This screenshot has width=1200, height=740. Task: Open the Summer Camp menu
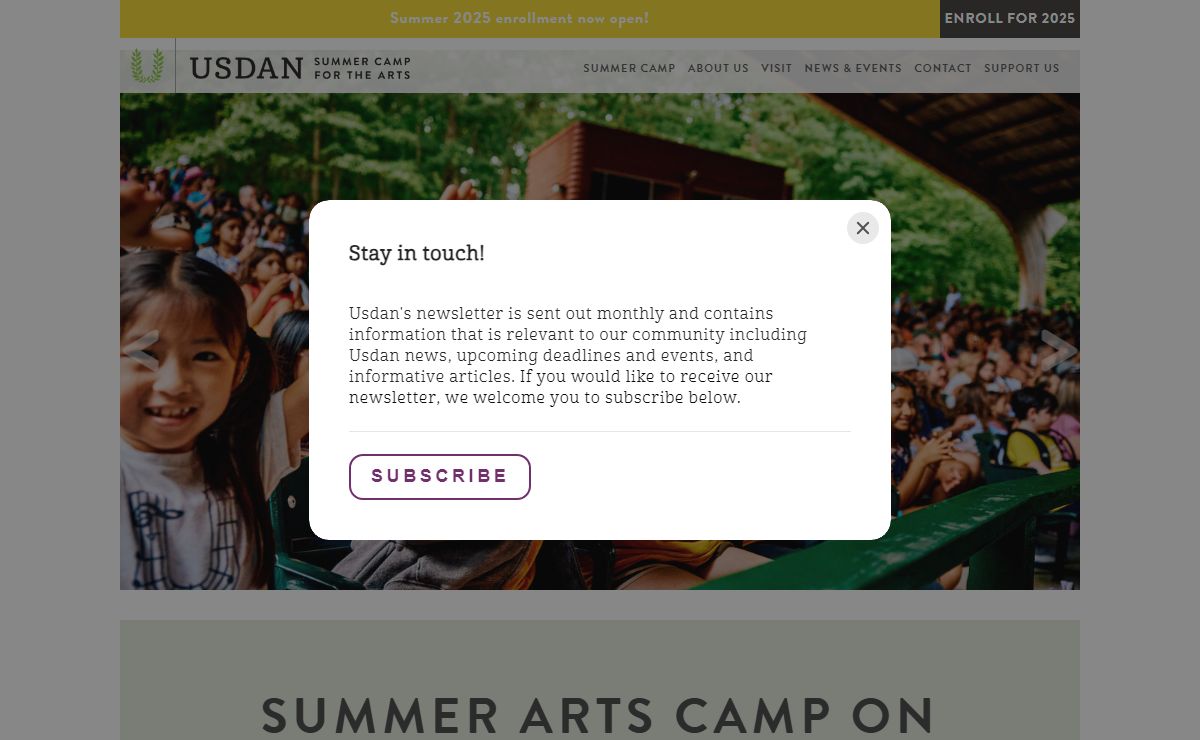629,68
